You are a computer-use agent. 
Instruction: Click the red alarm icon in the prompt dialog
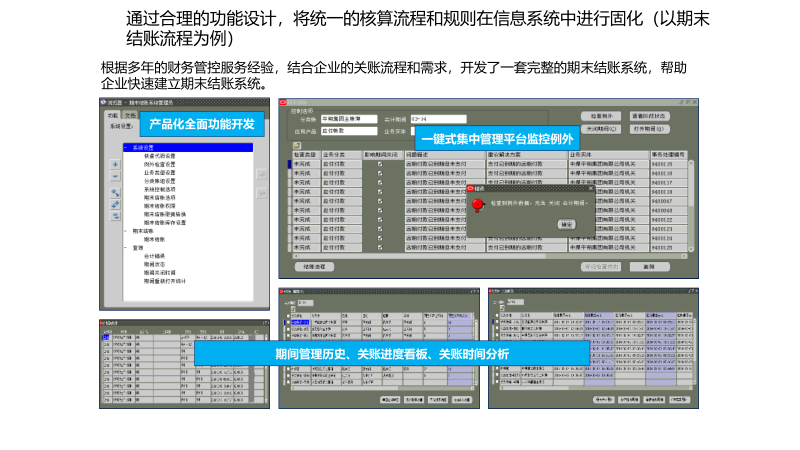pos(478,205)
